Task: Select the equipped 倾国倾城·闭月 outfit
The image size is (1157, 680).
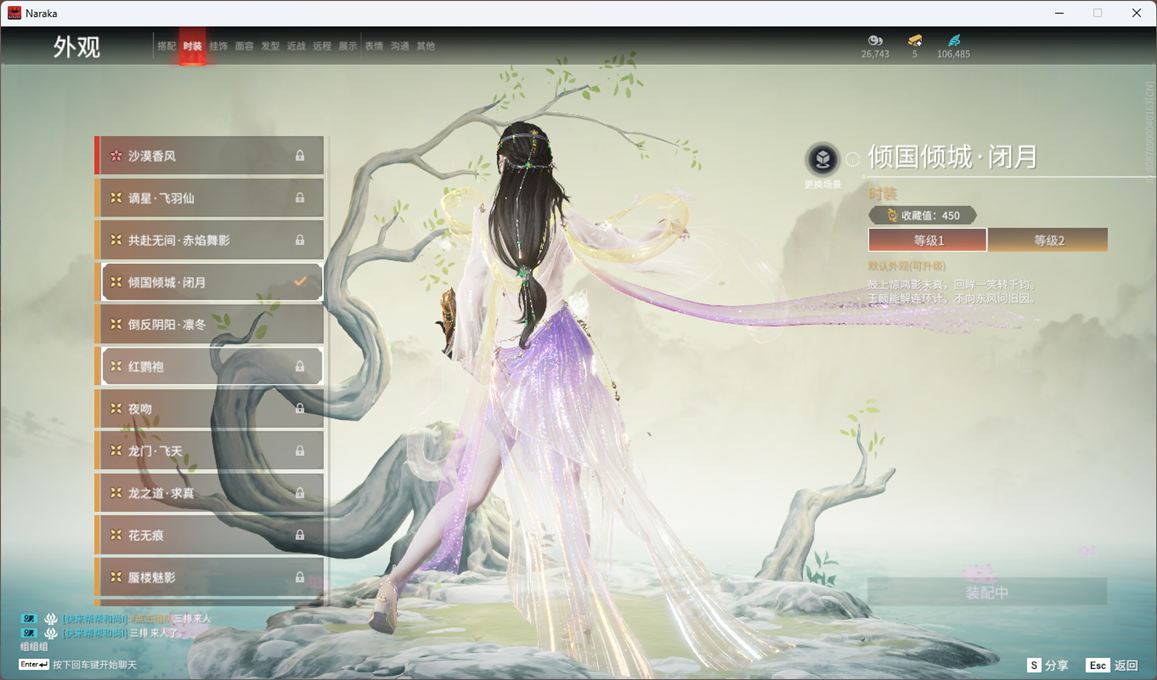Action: point(211,282)
